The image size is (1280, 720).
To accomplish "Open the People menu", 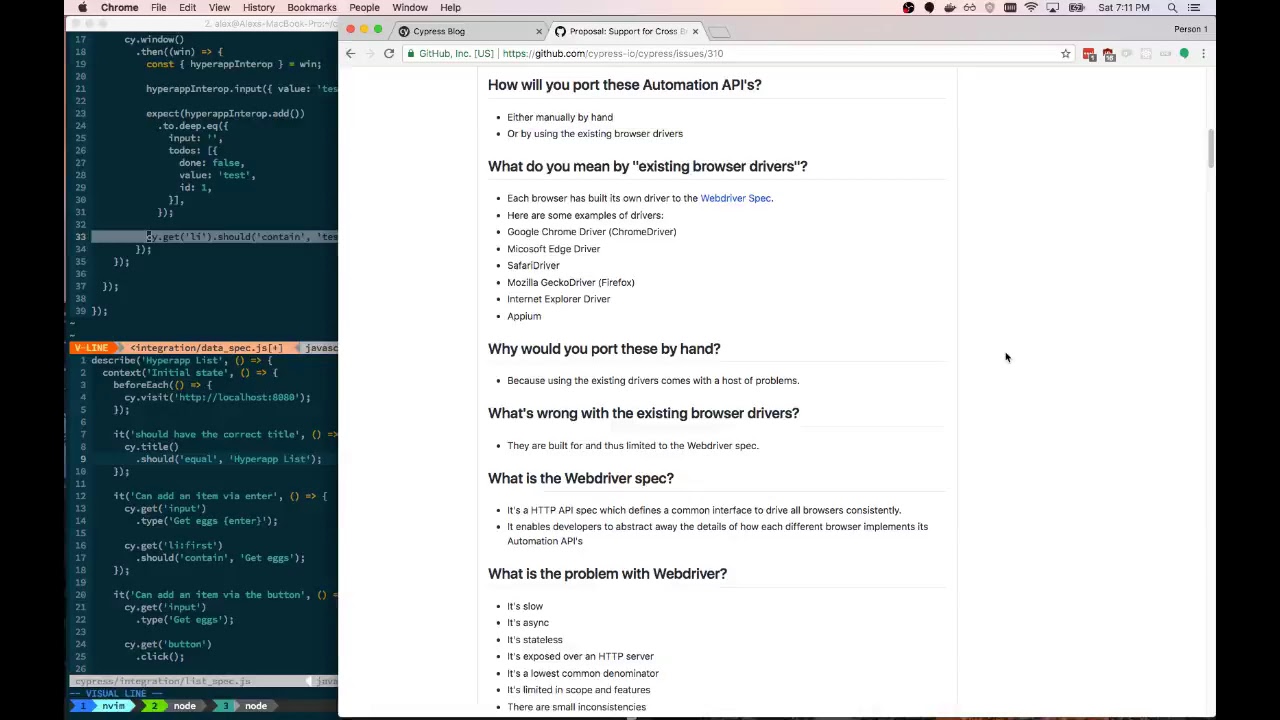I will (364, 8).
